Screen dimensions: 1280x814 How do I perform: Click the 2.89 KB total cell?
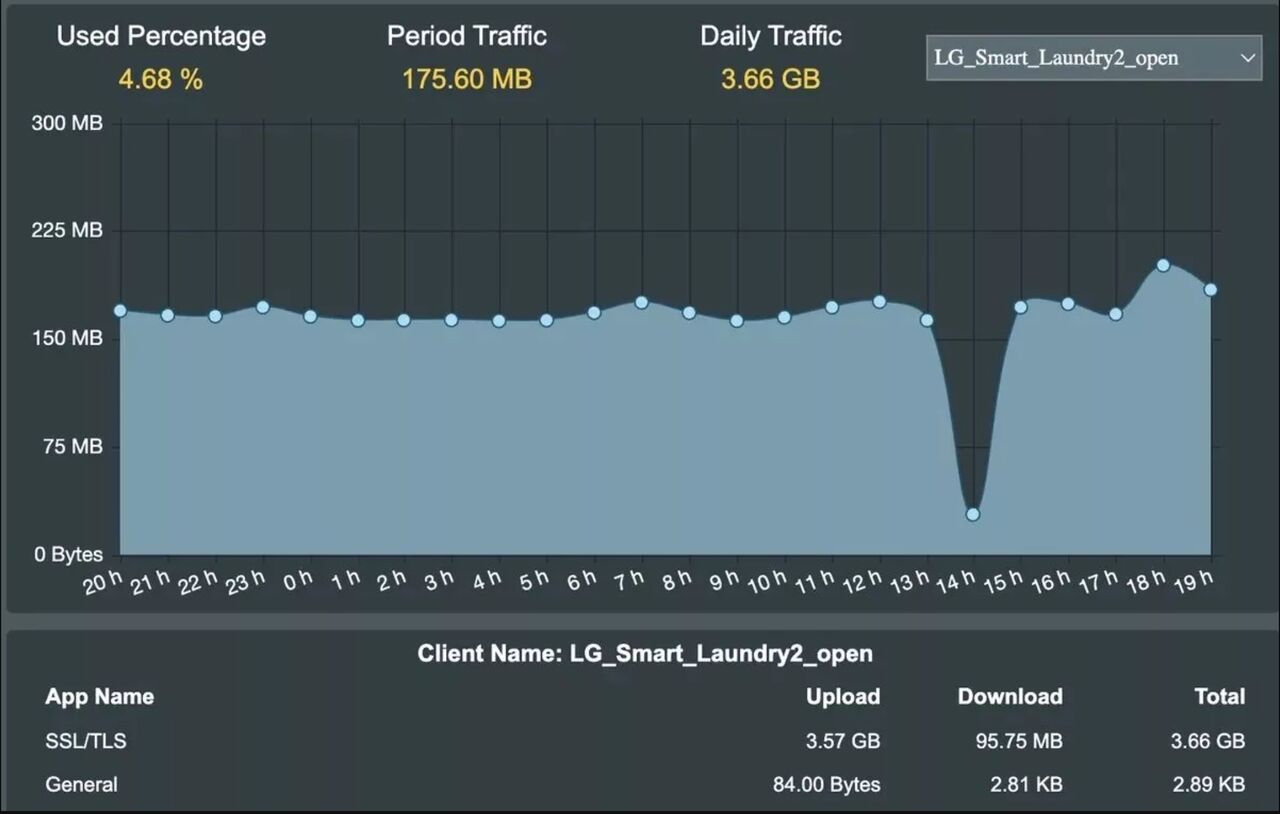tap(1209, 785)
